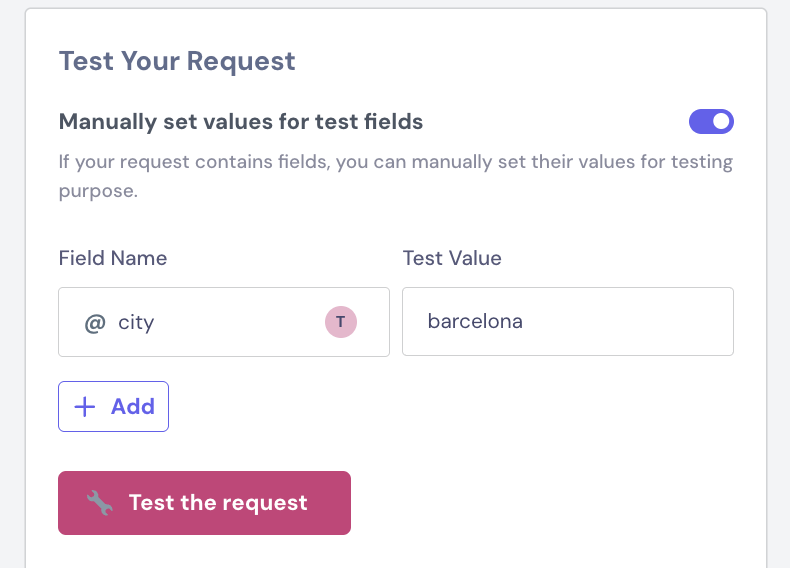Disable manually set values toggle
This screenshot has width=790, height=568.
711,121
